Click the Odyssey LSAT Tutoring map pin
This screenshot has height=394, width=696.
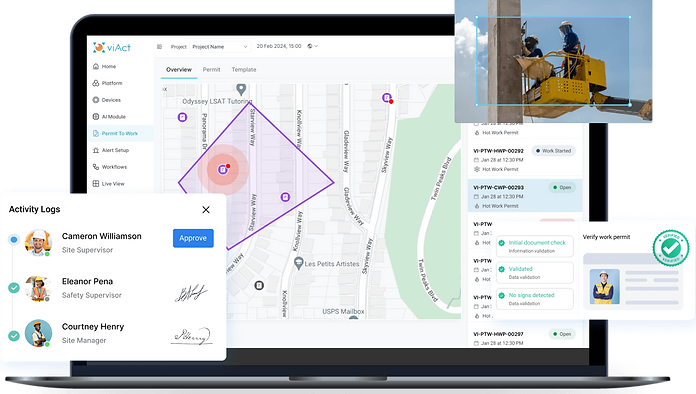[x=241, y=90]
